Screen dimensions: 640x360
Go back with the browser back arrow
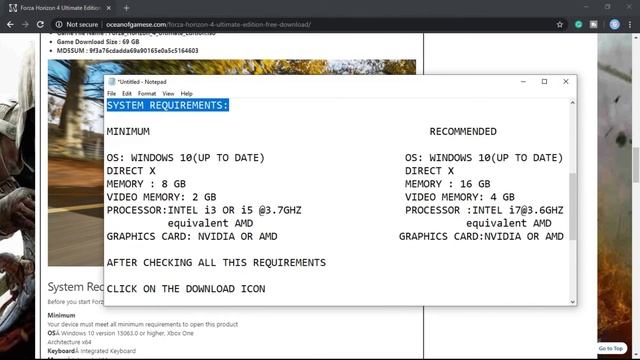click(10, 24)
